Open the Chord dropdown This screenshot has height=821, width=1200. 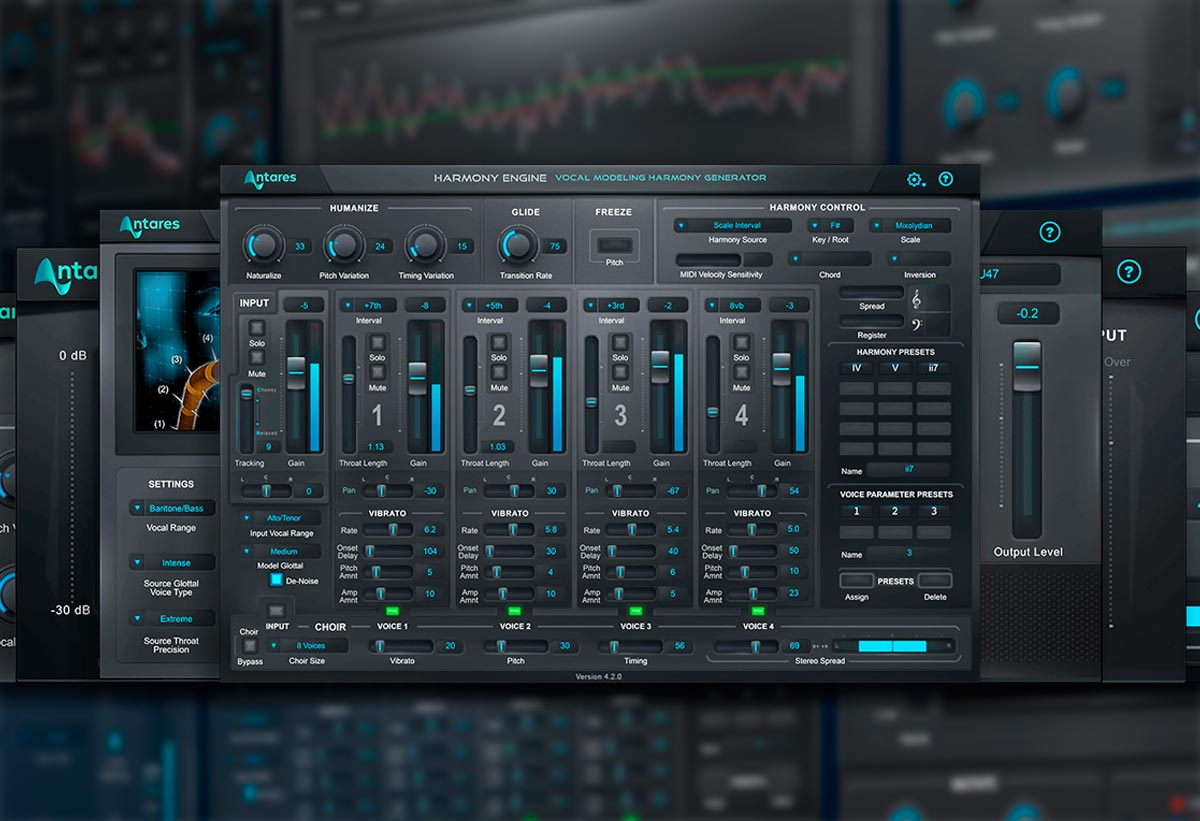pyautogui.click(x=829, y=259)
